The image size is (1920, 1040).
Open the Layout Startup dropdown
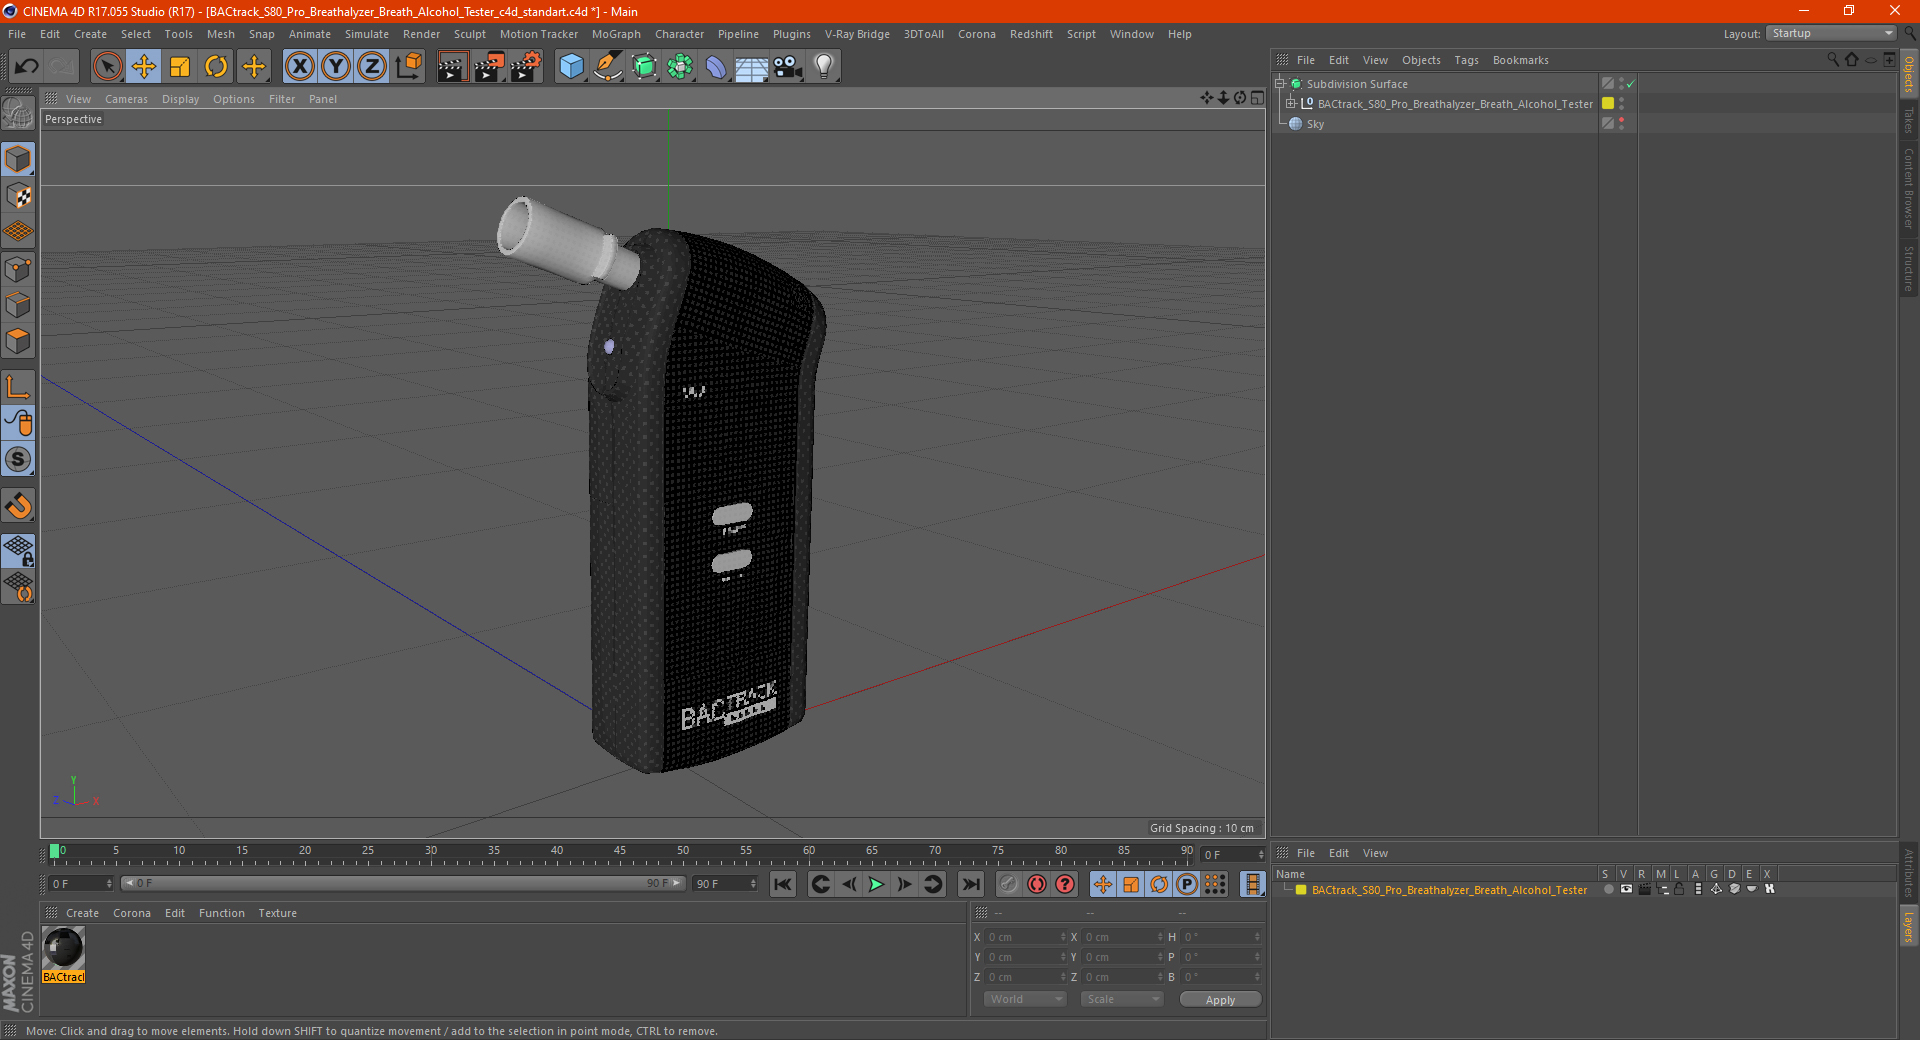1832,33
